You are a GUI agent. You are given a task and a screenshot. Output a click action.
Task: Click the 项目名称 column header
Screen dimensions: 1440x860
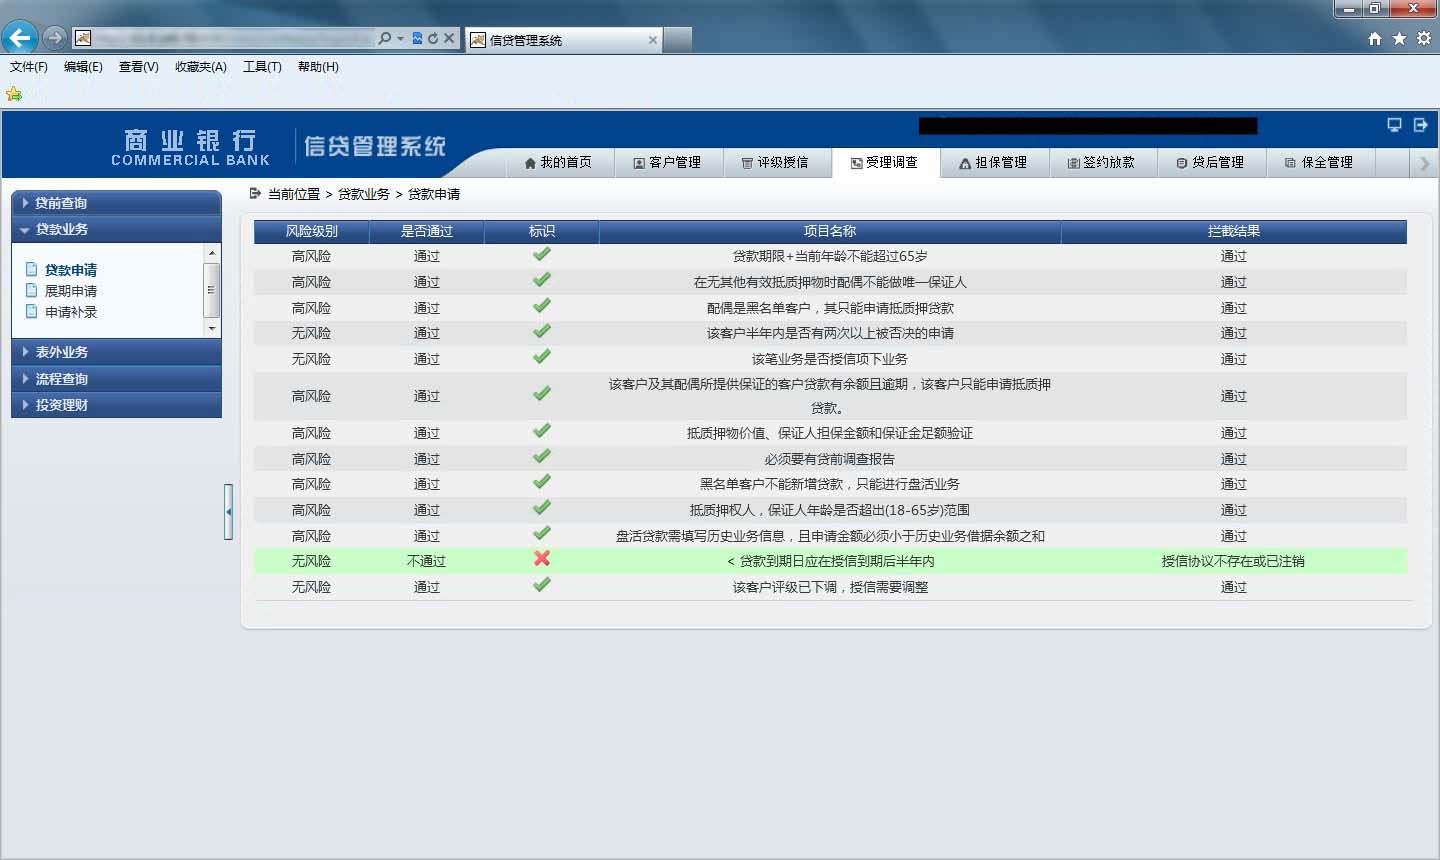pyautogui.click(x=830, y=231)
